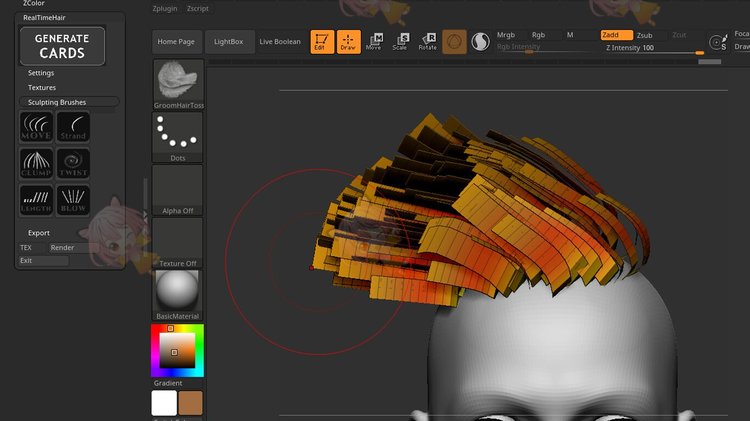The width and height of the screenshot is (750, 421).
Task: Toggle Mrgb paint mode
Action: click(x=506, y=35)
